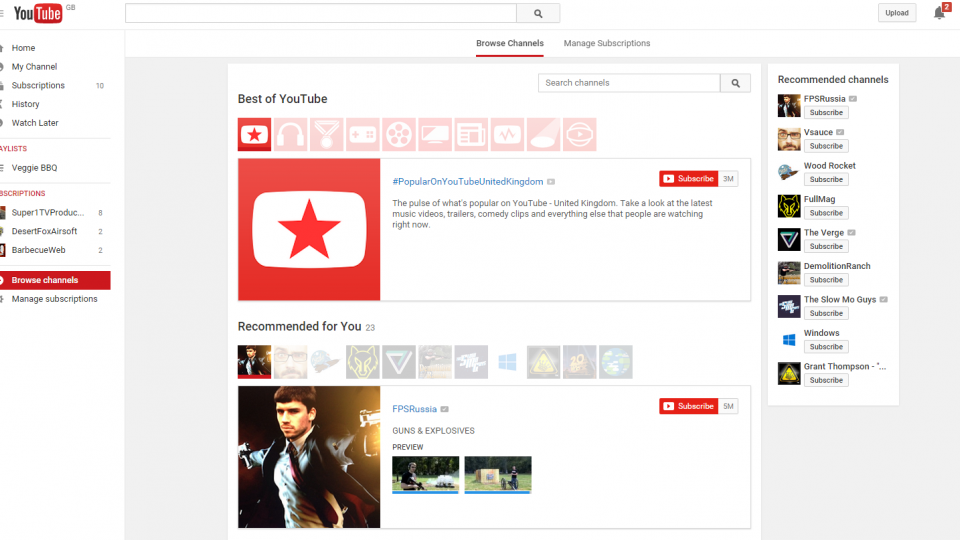The height and width of the screenshot is (540, 960).
Task: Open FPSRussia channel link in main card
Action: (414, 409)
